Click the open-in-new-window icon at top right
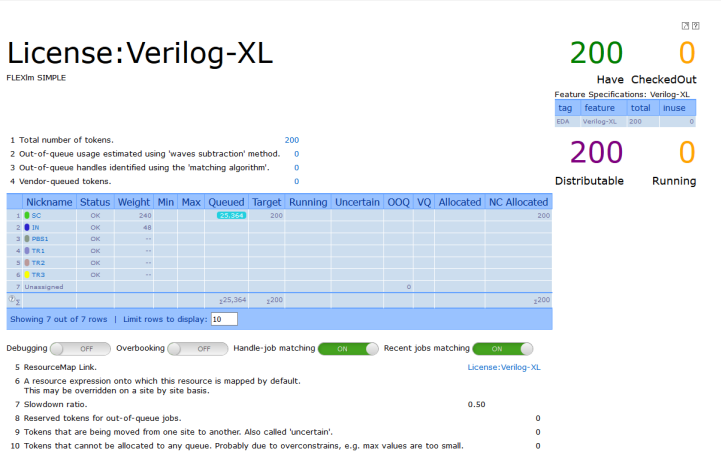The width and height of the screenshot is (721, 459). [x=685, y=26]
